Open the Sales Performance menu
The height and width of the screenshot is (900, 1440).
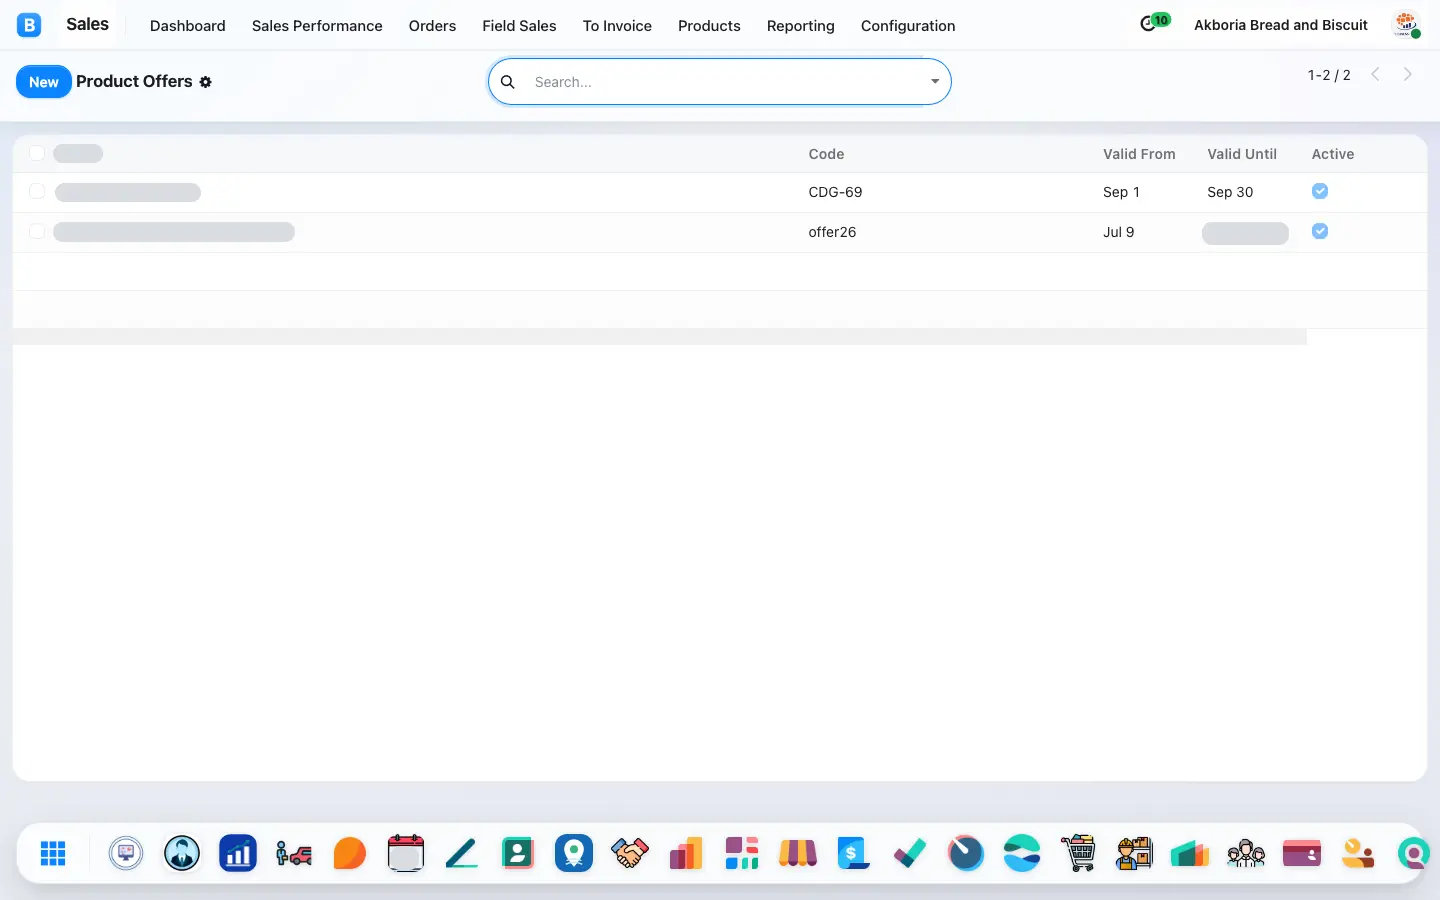click(x=317, y=26)
